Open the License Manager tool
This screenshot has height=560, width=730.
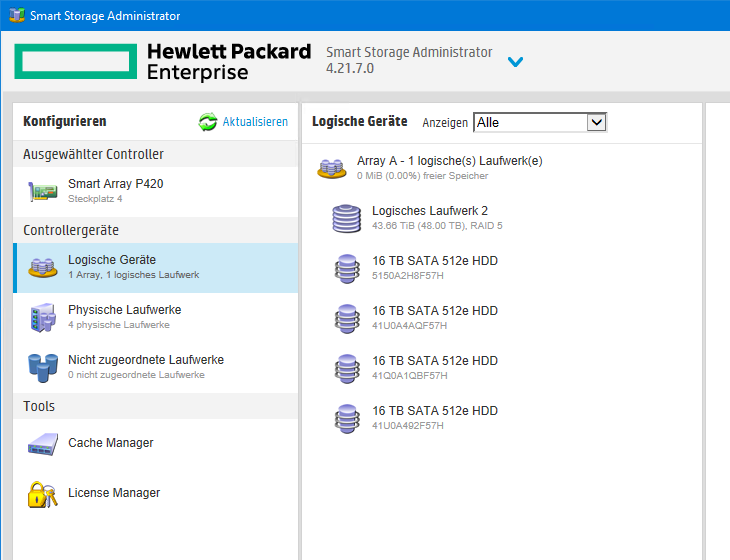click(155, 493)
